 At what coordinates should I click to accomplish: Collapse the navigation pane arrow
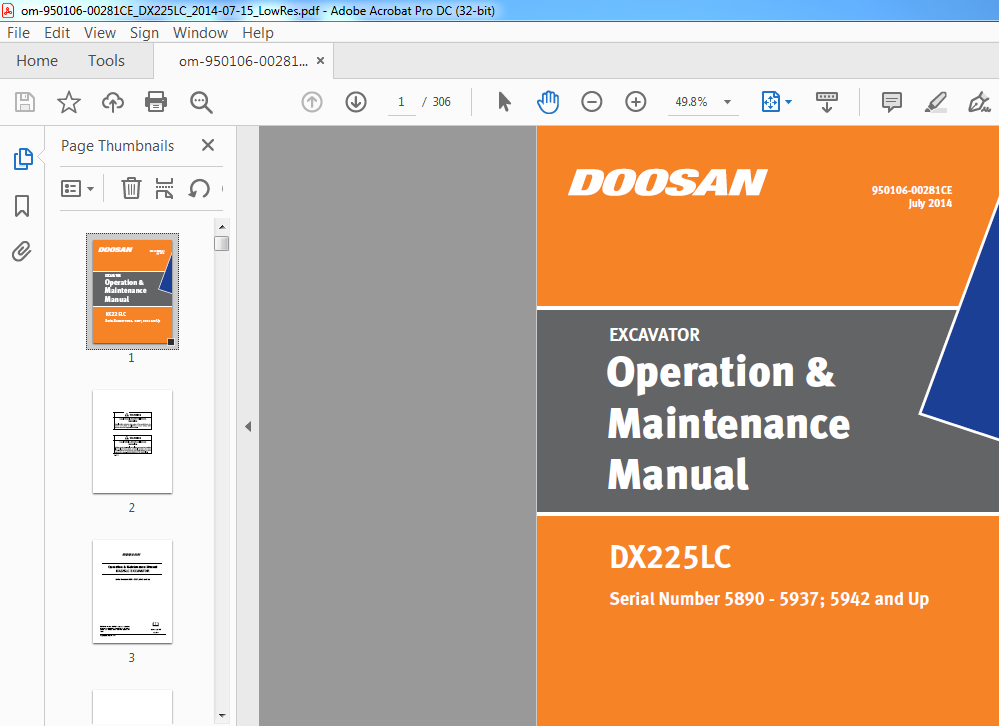[x=248, y=427]
